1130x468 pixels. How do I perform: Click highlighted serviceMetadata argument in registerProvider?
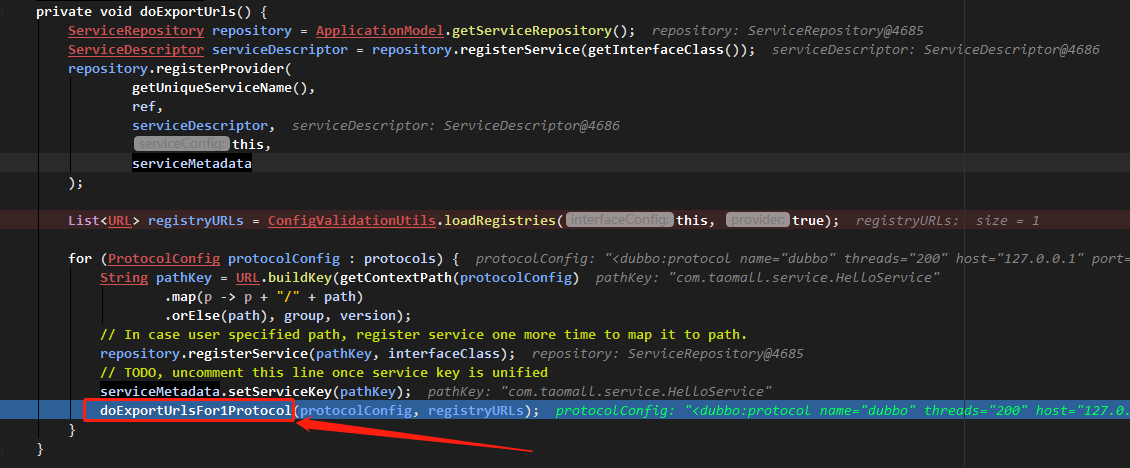click(192, 164)
